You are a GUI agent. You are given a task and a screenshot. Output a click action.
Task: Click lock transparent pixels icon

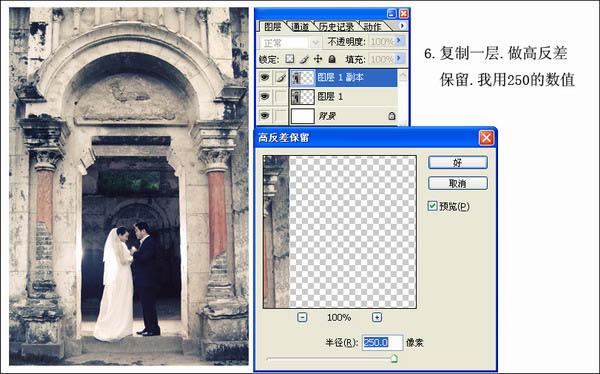click(290, 59)
